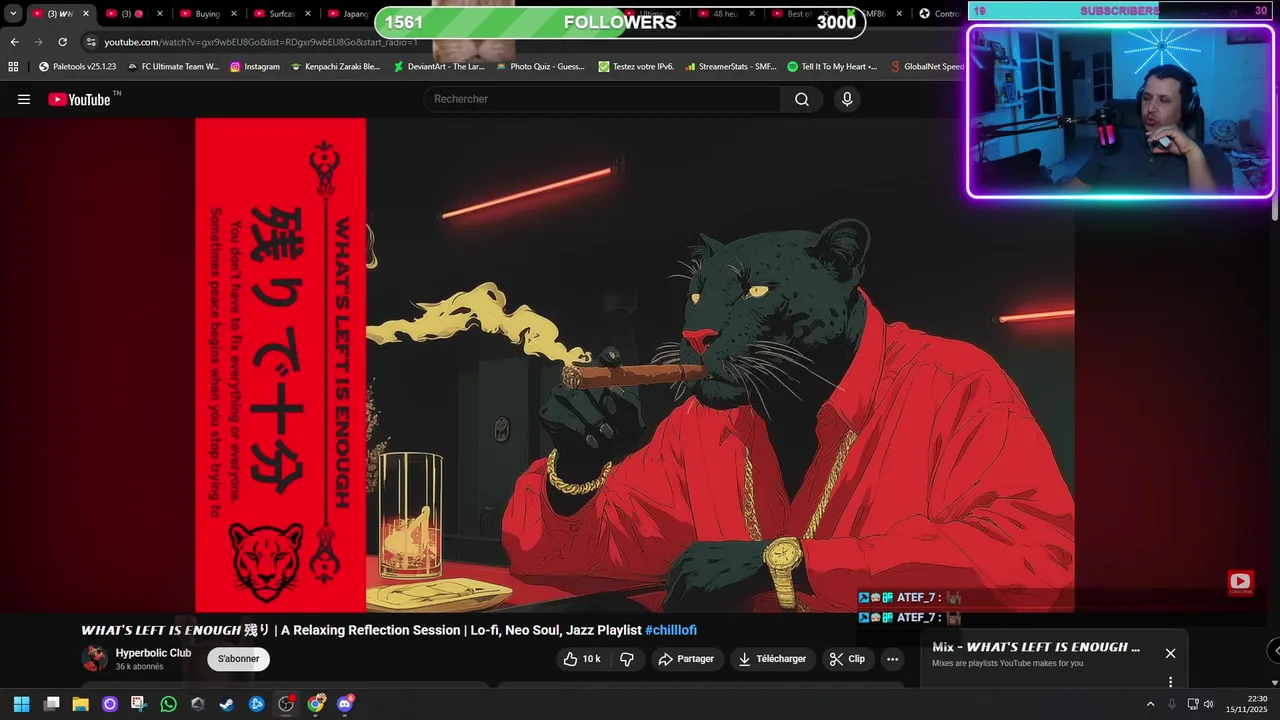Image resolution: width=1280 pixels, height=720 pixels.
Task: Open the YouTube hamburger guide menu
Action: click(x=24, y=99)
